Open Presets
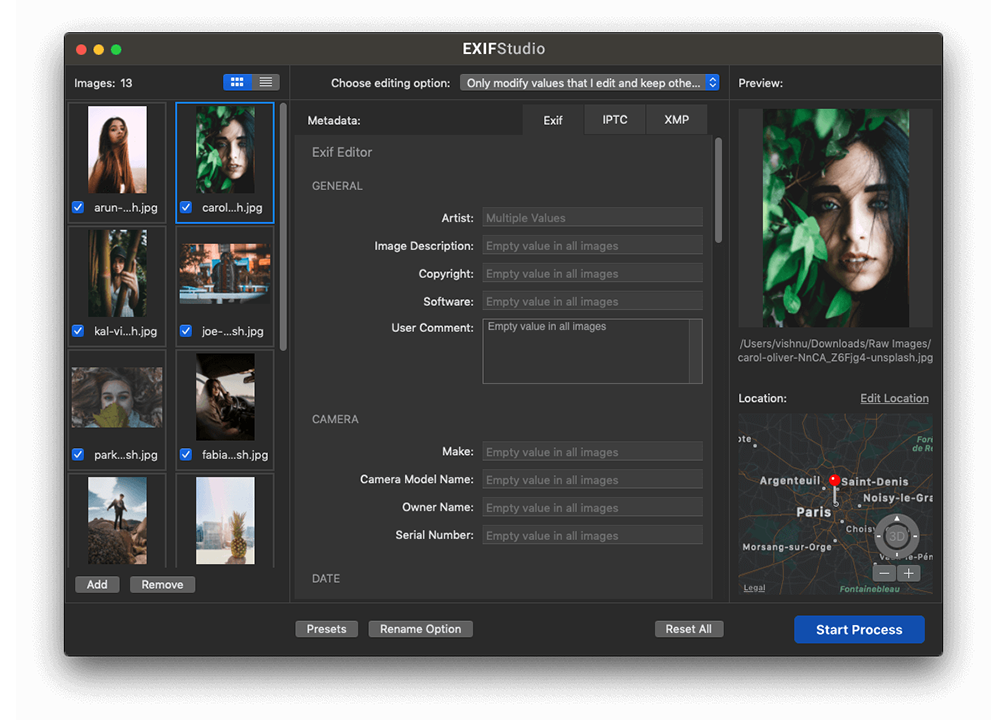The height and width of the screenshot is (720, 1008). [x=327, y=629]
